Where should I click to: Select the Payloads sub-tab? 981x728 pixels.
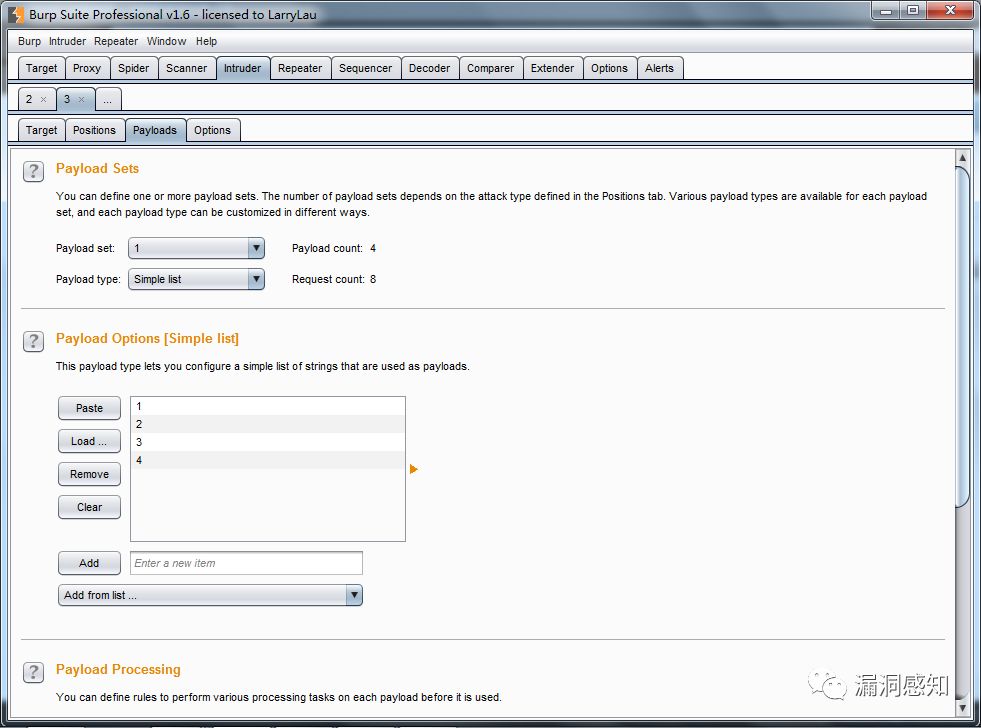pyautogui.click(x=155, y=130)
